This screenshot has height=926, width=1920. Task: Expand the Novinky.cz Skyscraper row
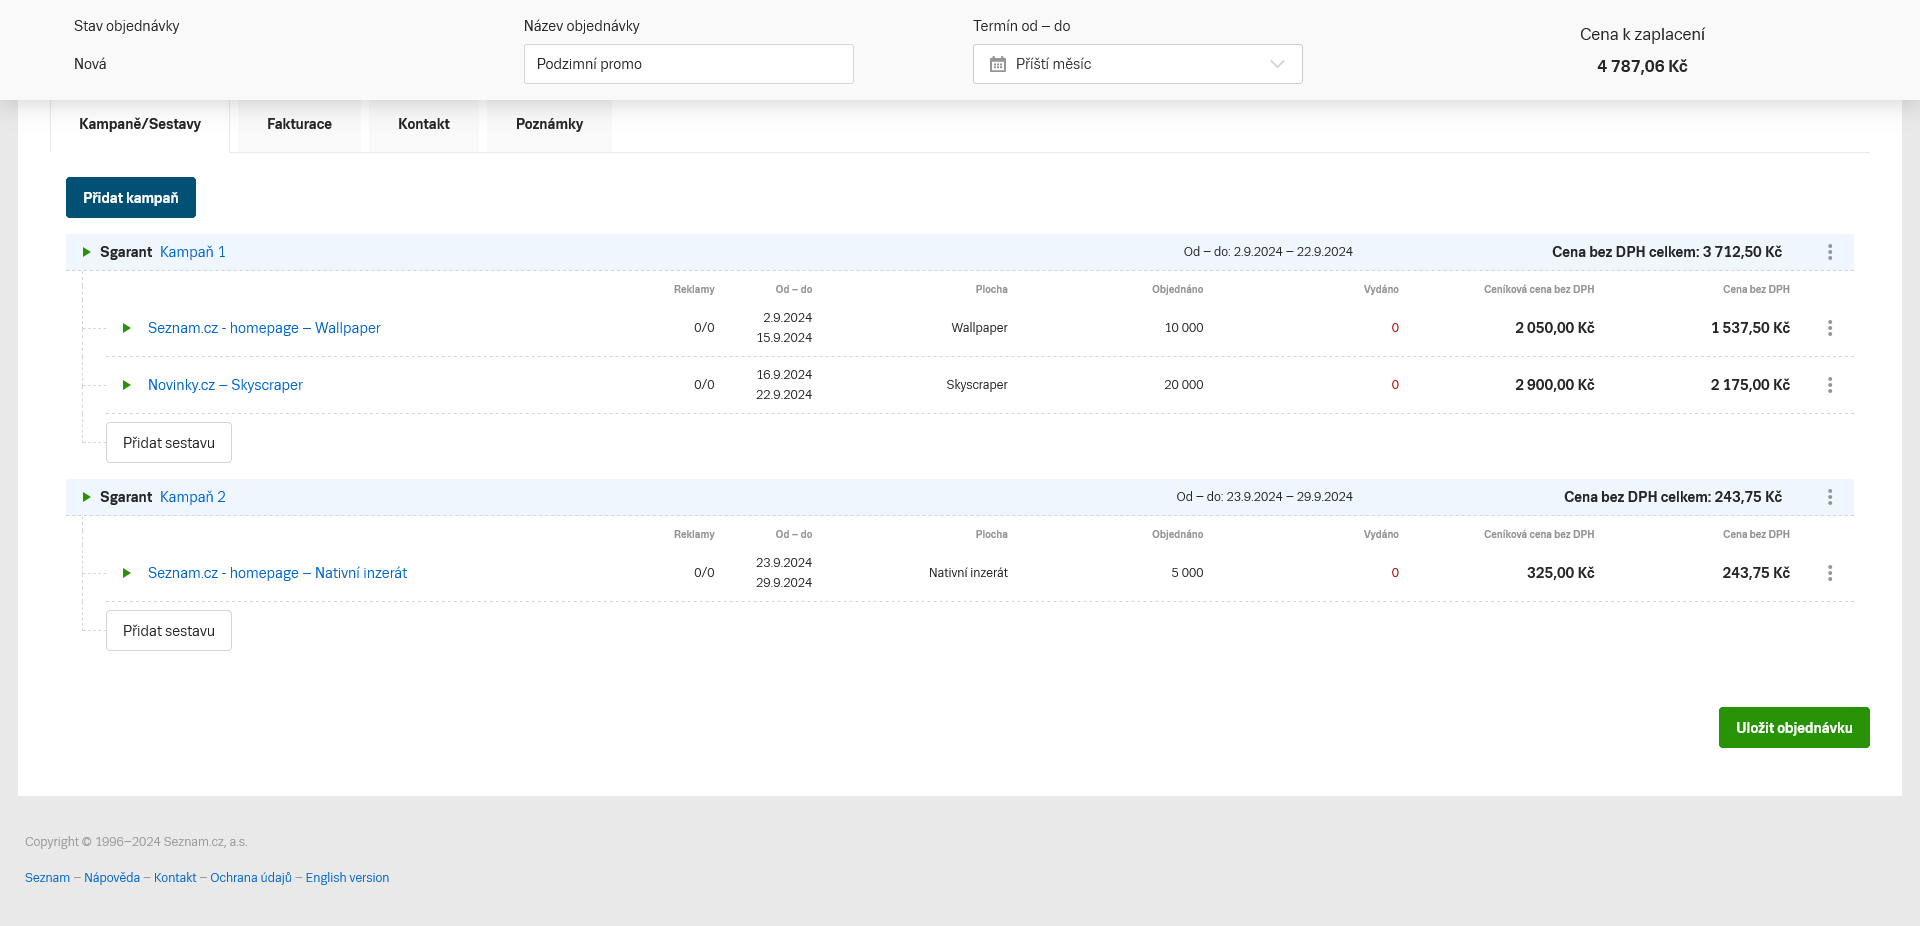tap(127, 385)
